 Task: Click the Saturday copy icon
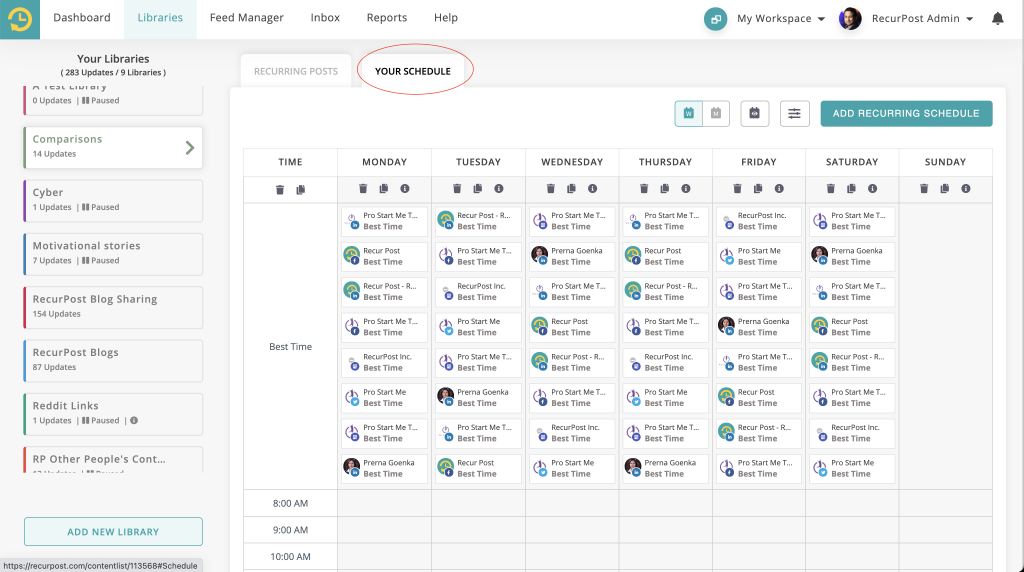point(851,189)
